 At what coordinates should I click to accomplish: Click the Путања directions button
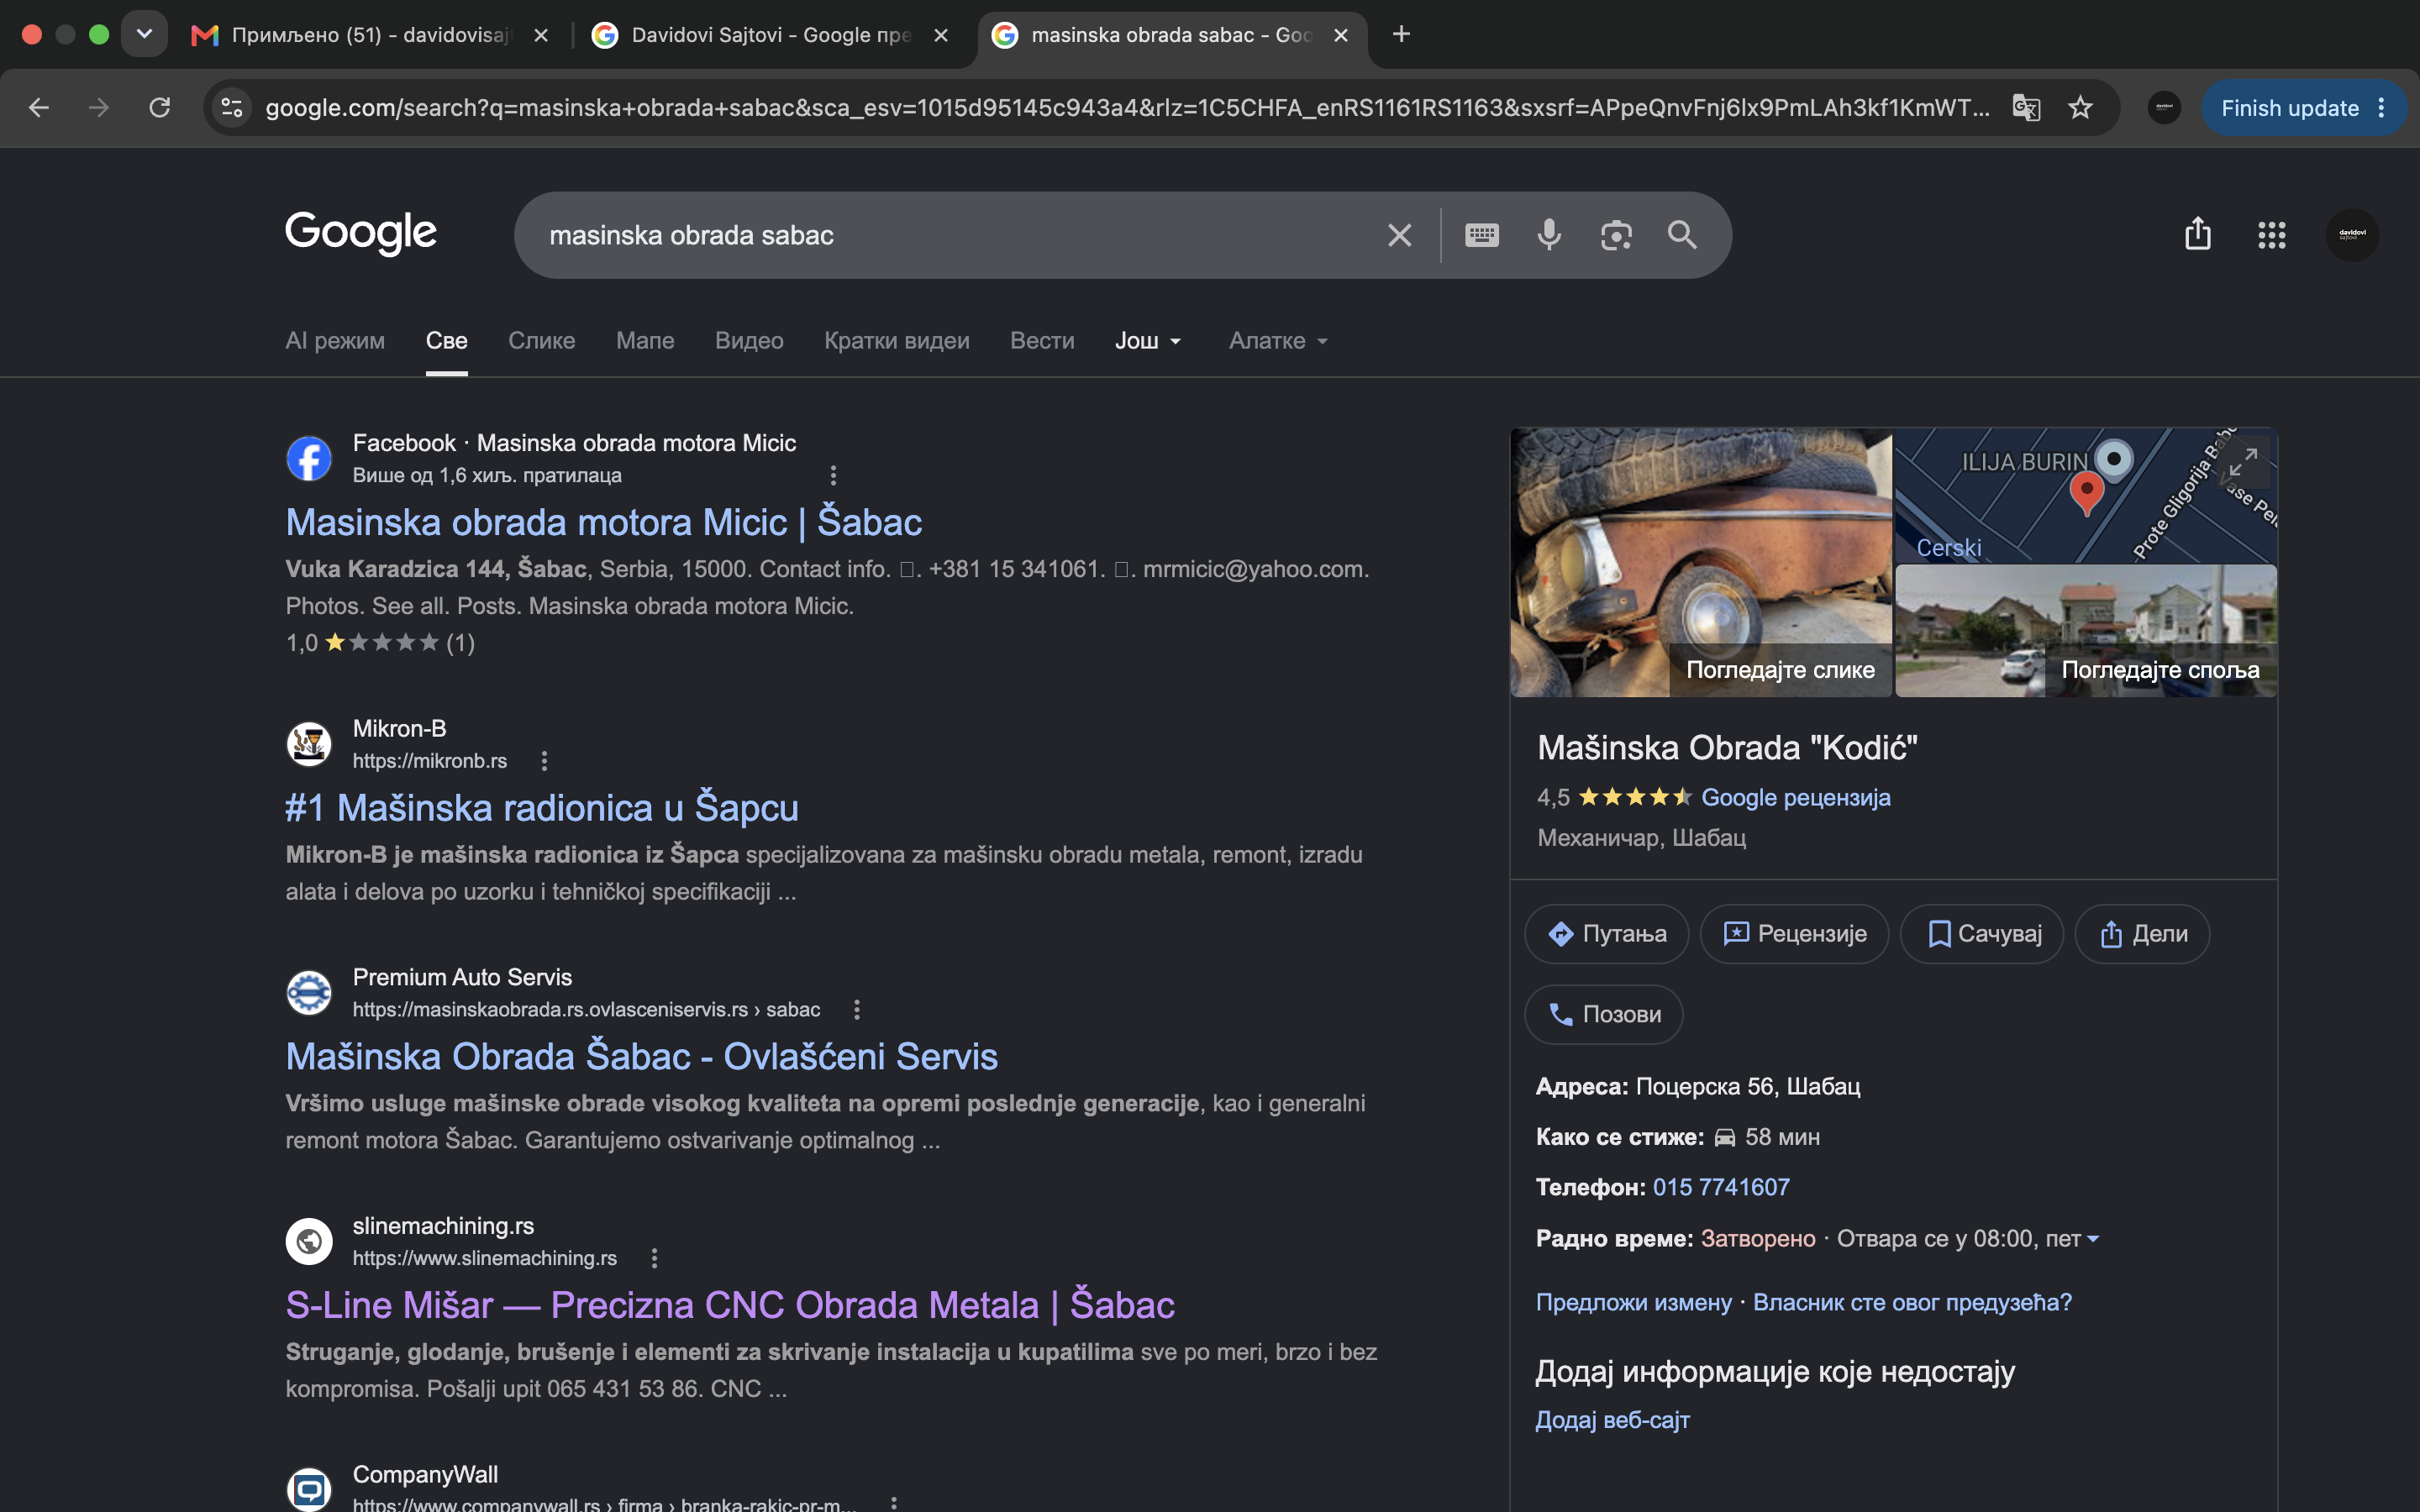(1606, 934)
